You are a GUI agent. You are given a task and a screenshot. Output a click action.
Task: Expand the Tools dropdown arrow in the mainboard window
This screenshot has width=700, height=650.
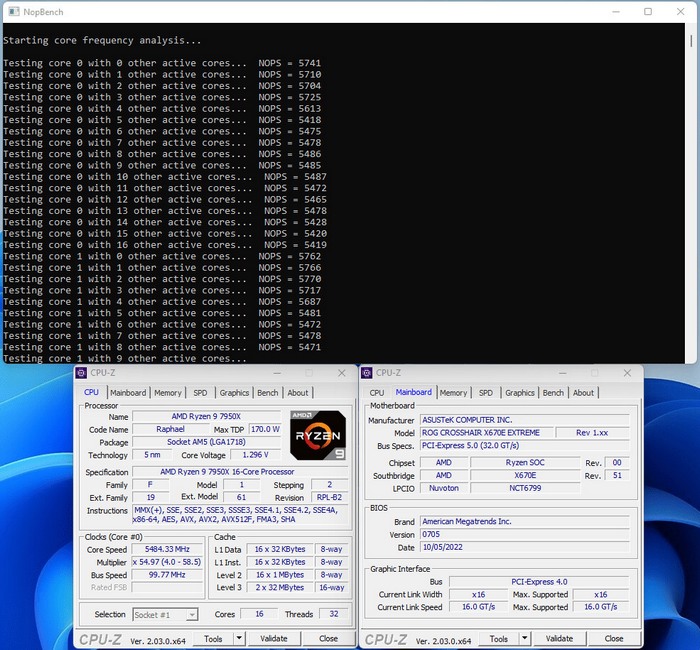click(x=524, y=638)
